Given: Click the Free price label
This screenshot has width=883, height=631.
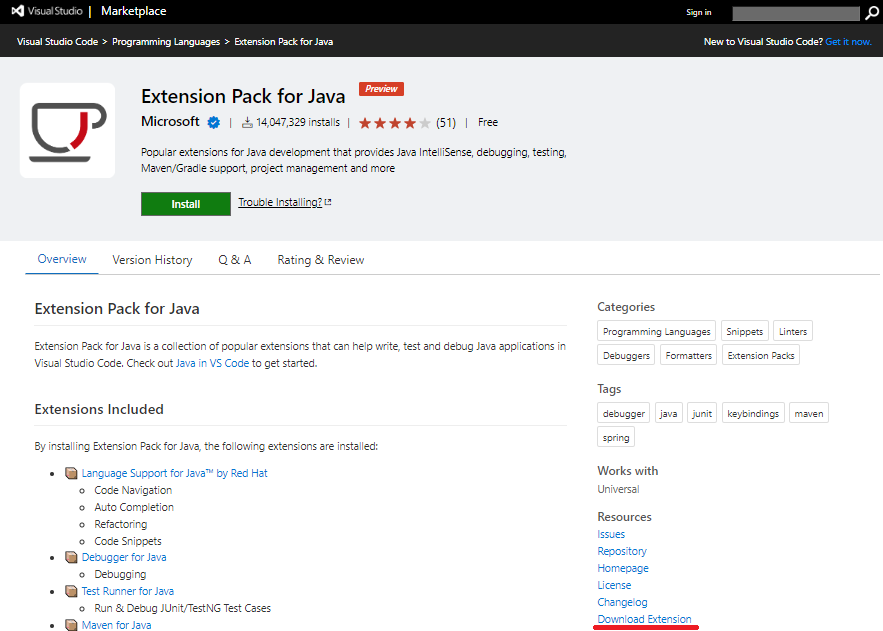Looking at the screenshot, I should click(488, 122).
